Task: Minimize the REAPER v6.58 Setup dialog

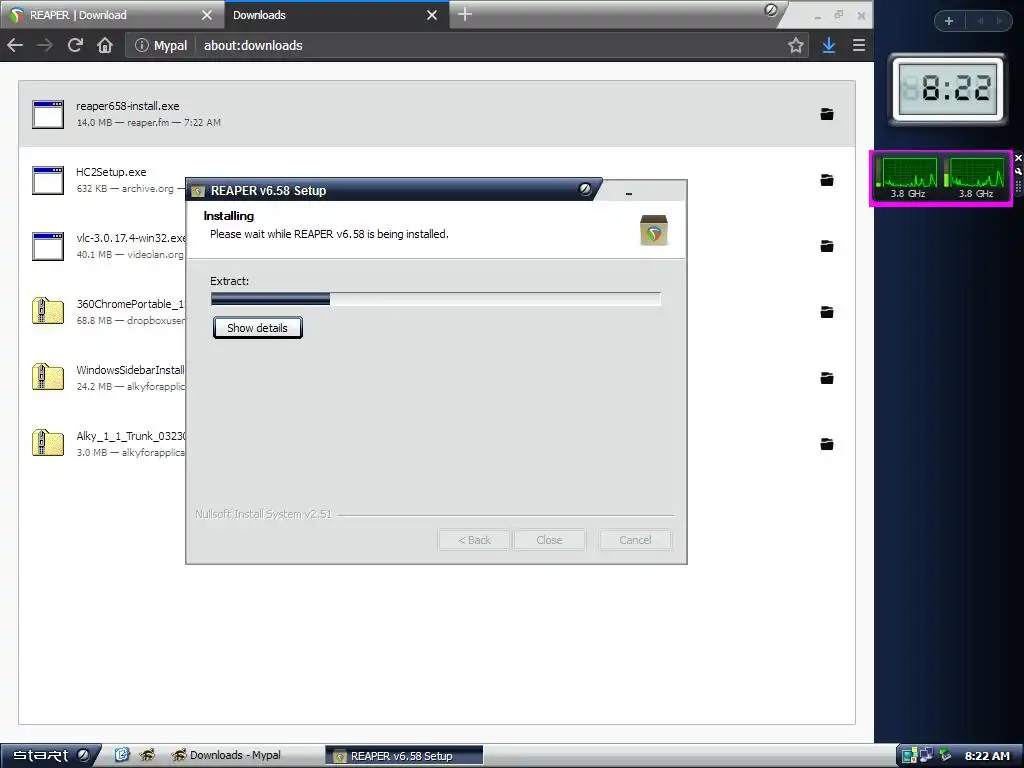Action: tap(628, 193)
